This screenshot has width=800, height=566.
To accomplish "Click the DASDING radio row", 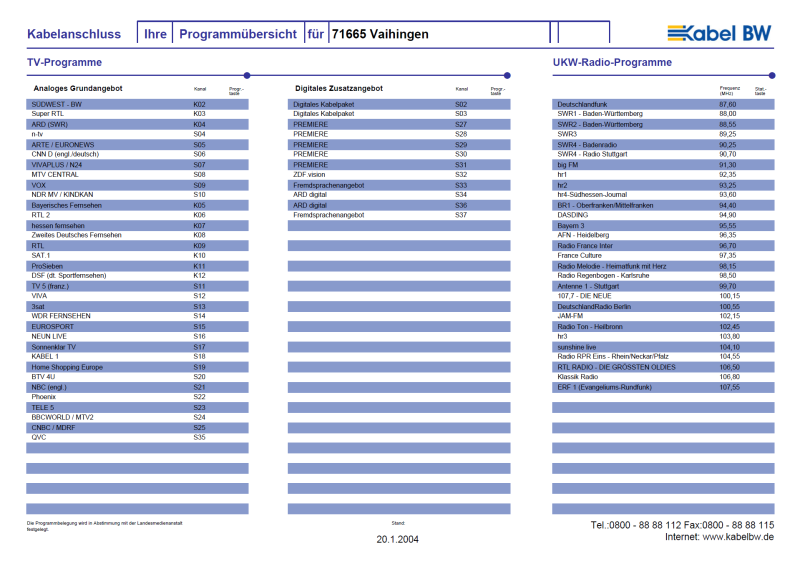I will (x=663, y=215).
